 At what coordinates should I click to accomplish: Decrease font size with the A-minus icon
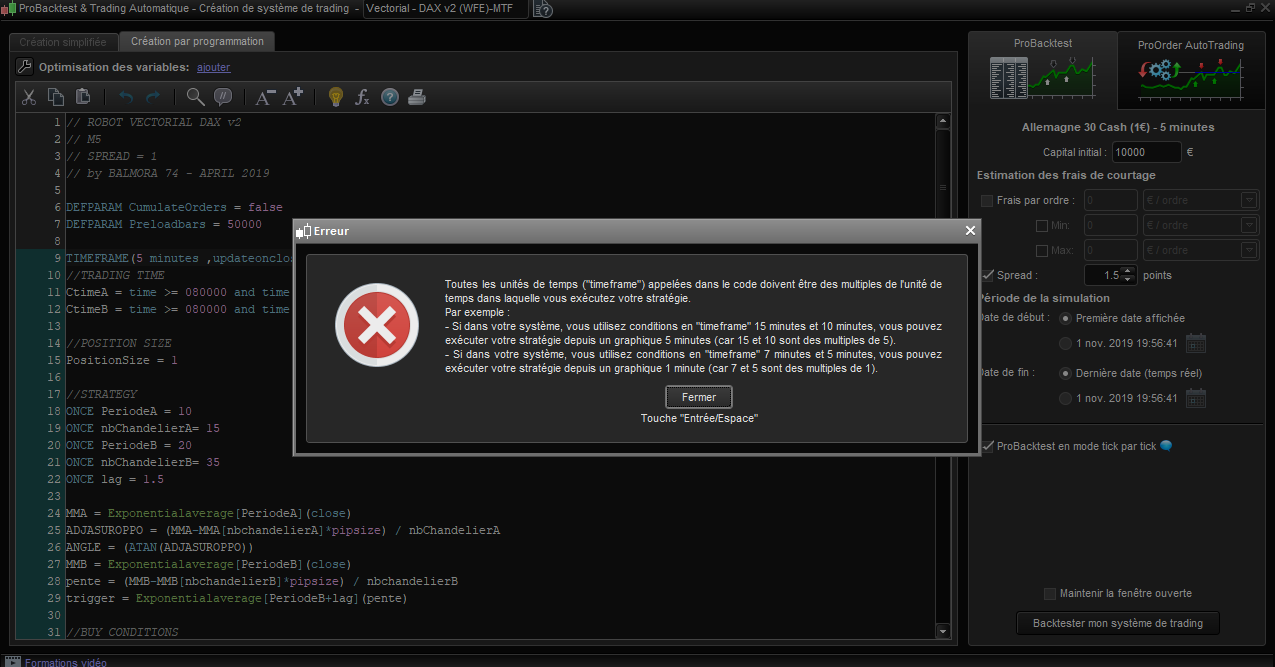click(x=265, y=97)
